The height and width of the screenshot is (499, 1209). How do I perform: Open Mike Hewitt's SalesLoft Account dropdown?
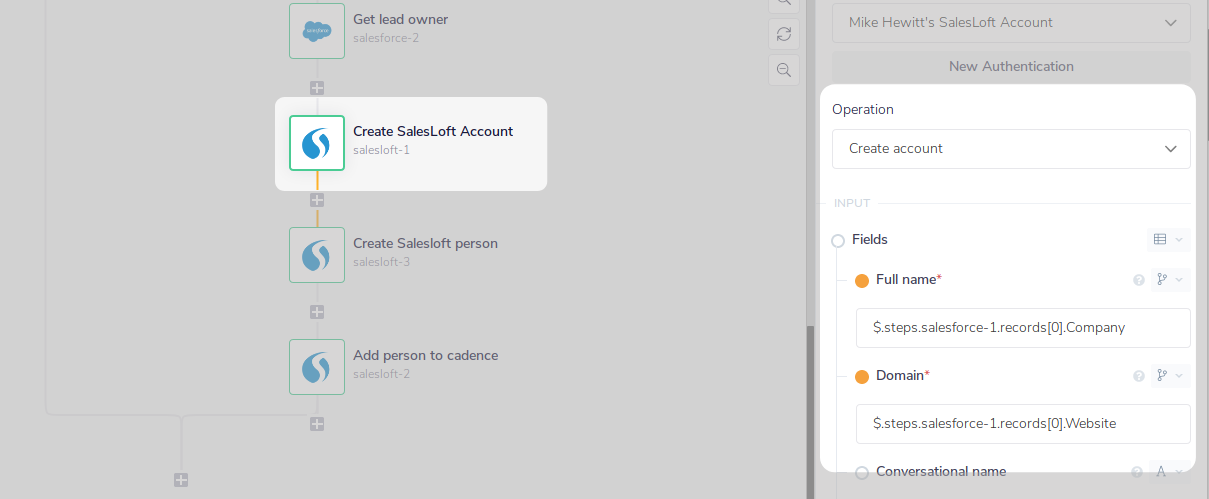(x=1011, y=23)
